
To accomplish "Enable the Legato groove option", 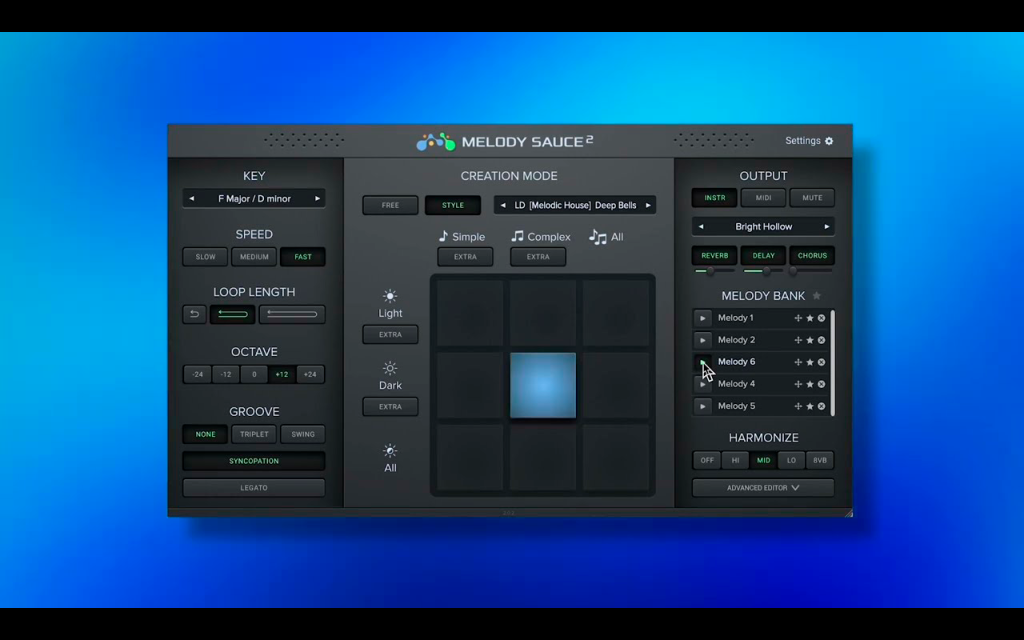I will click(254, 488).
